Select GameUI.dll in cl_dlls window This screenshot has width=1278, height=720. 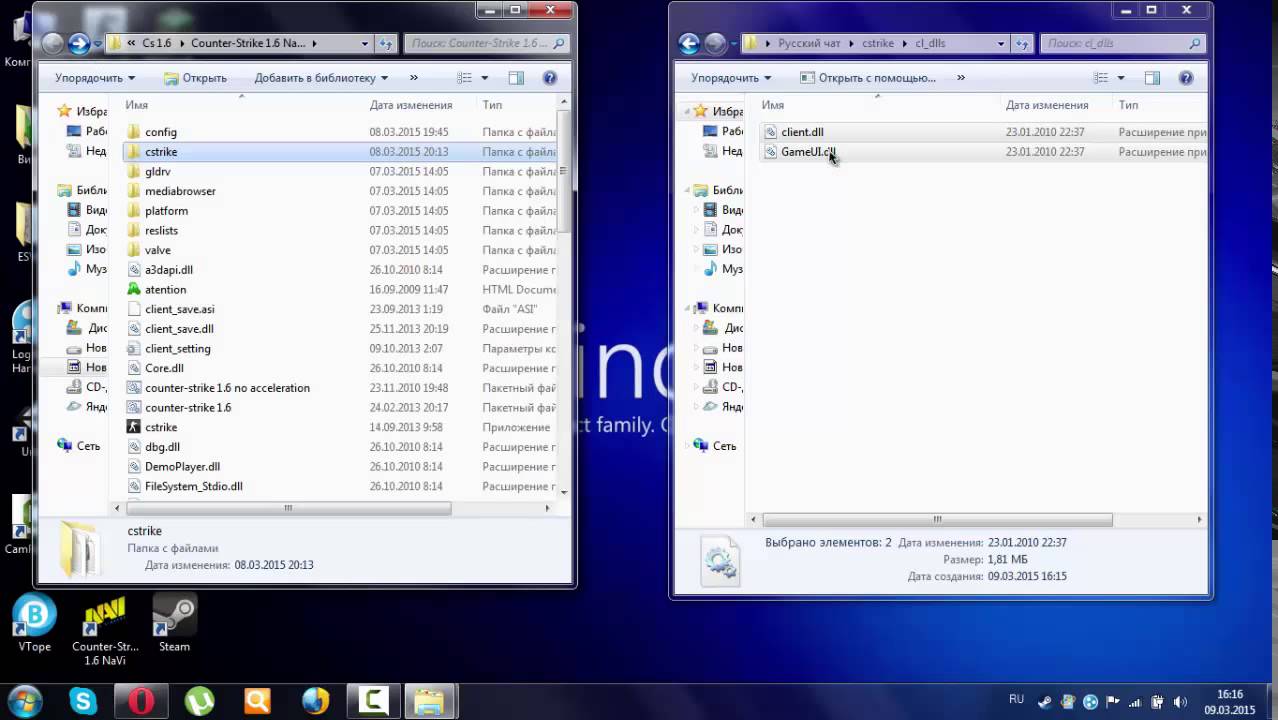click(807, 152)
